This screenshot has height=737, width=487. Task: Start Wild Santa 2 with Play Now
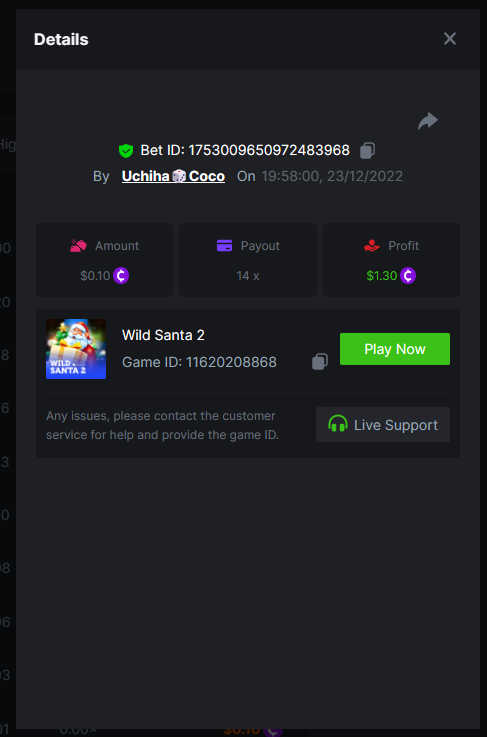pyautogui.click(x=395, y=349)
